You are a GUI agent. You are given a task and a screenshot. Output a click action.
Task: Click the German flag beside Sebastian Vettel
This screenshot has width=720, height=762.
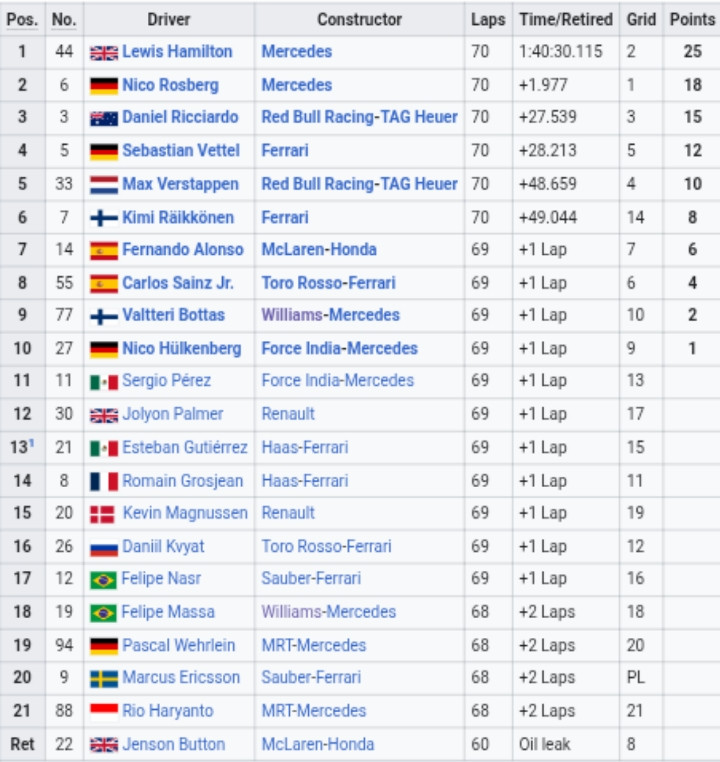[x=104, y=152]
